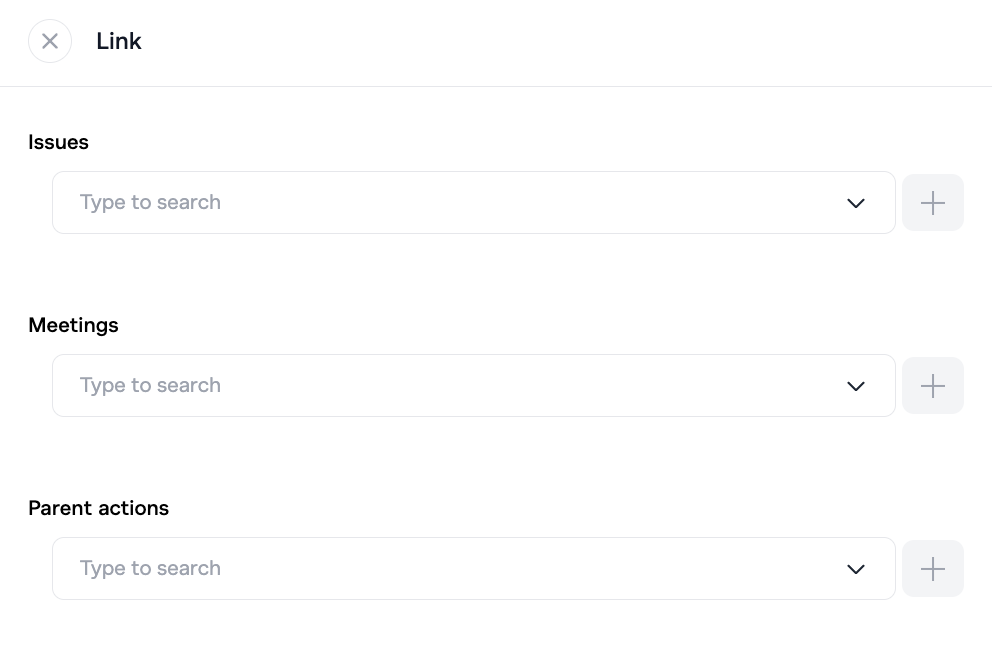Add a new meeting with plus icon

click(x=933, y=386)
